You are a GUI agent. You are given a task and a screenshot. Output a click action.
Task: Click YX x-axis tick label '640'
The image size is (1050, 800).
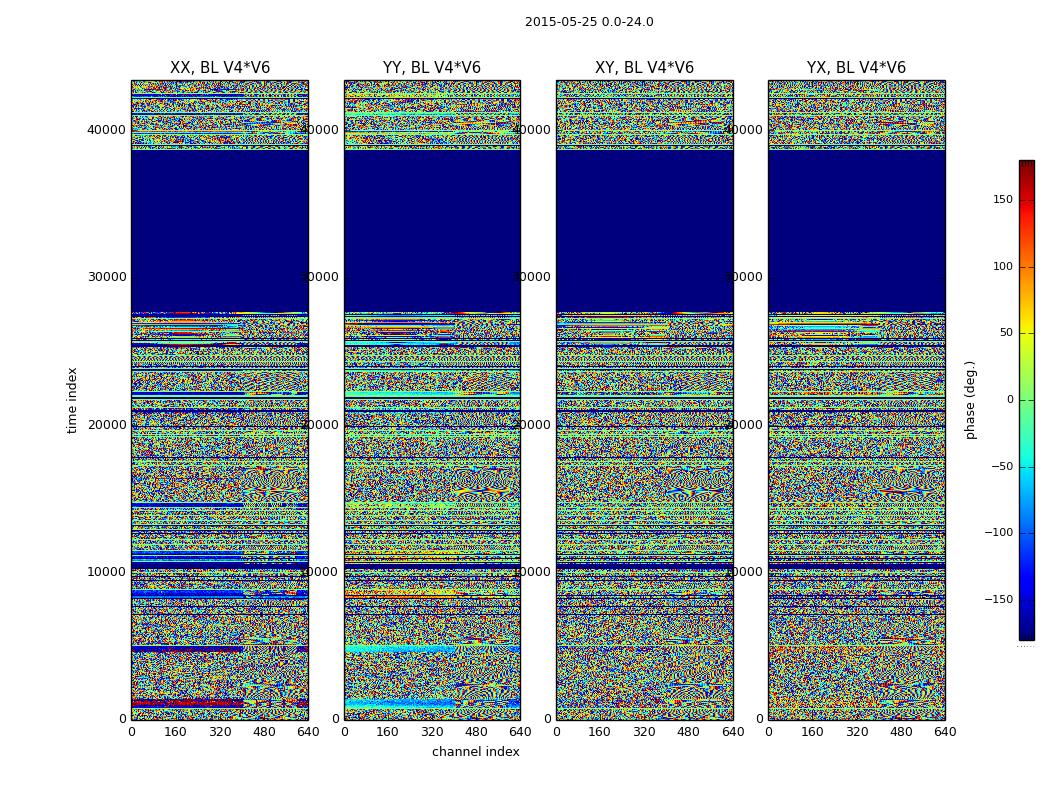point(945,732)
